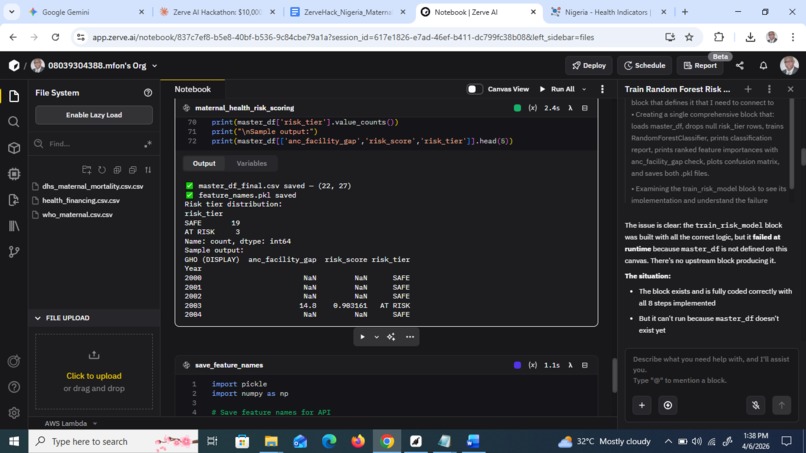Select the Output tab
This screenshot has height=453, width=806.
click(x=204, y=164)
